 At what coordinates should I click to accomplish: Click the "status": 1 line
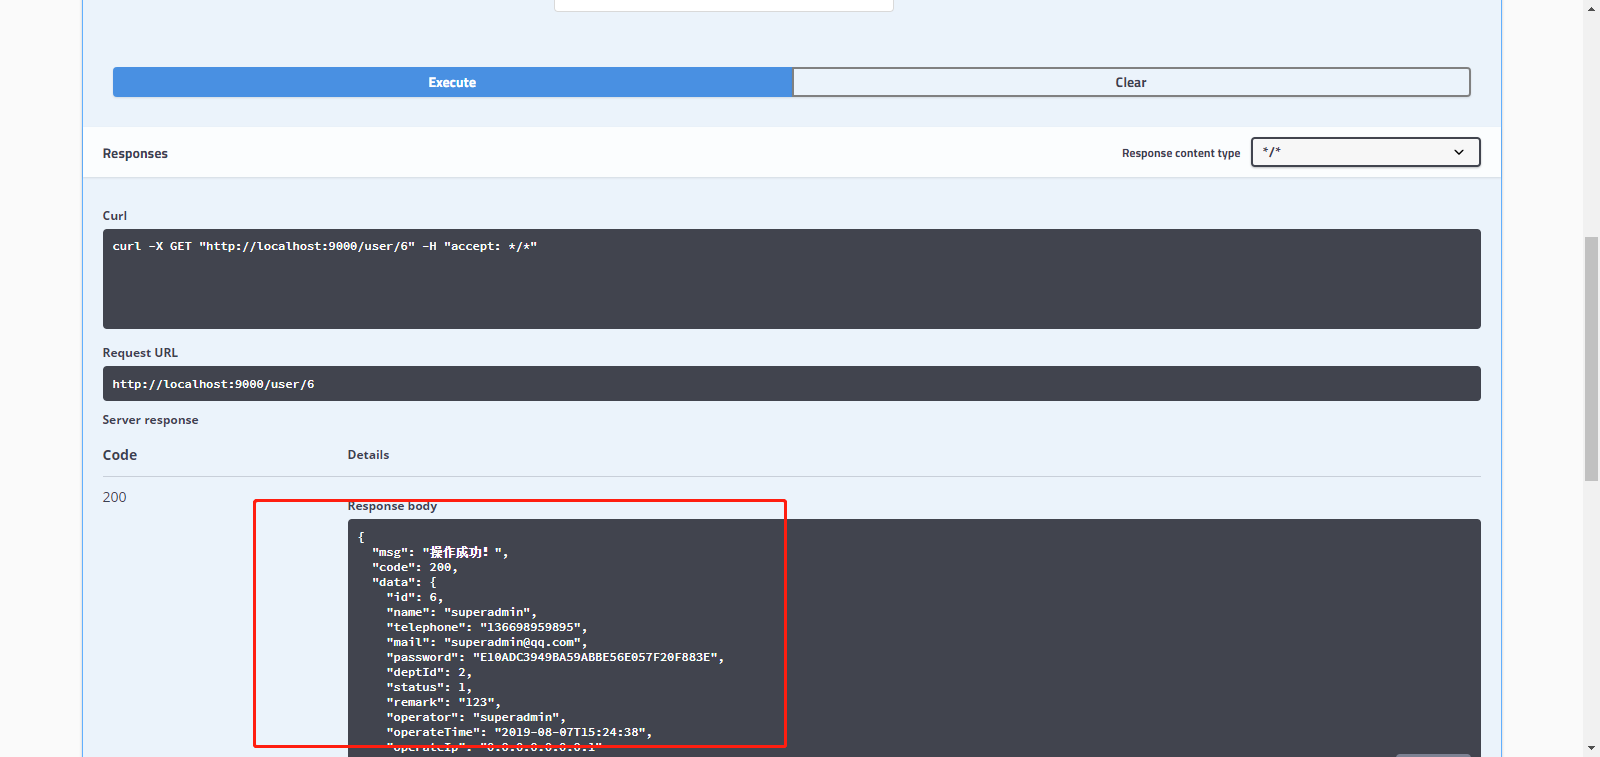(x=429, y=687)
